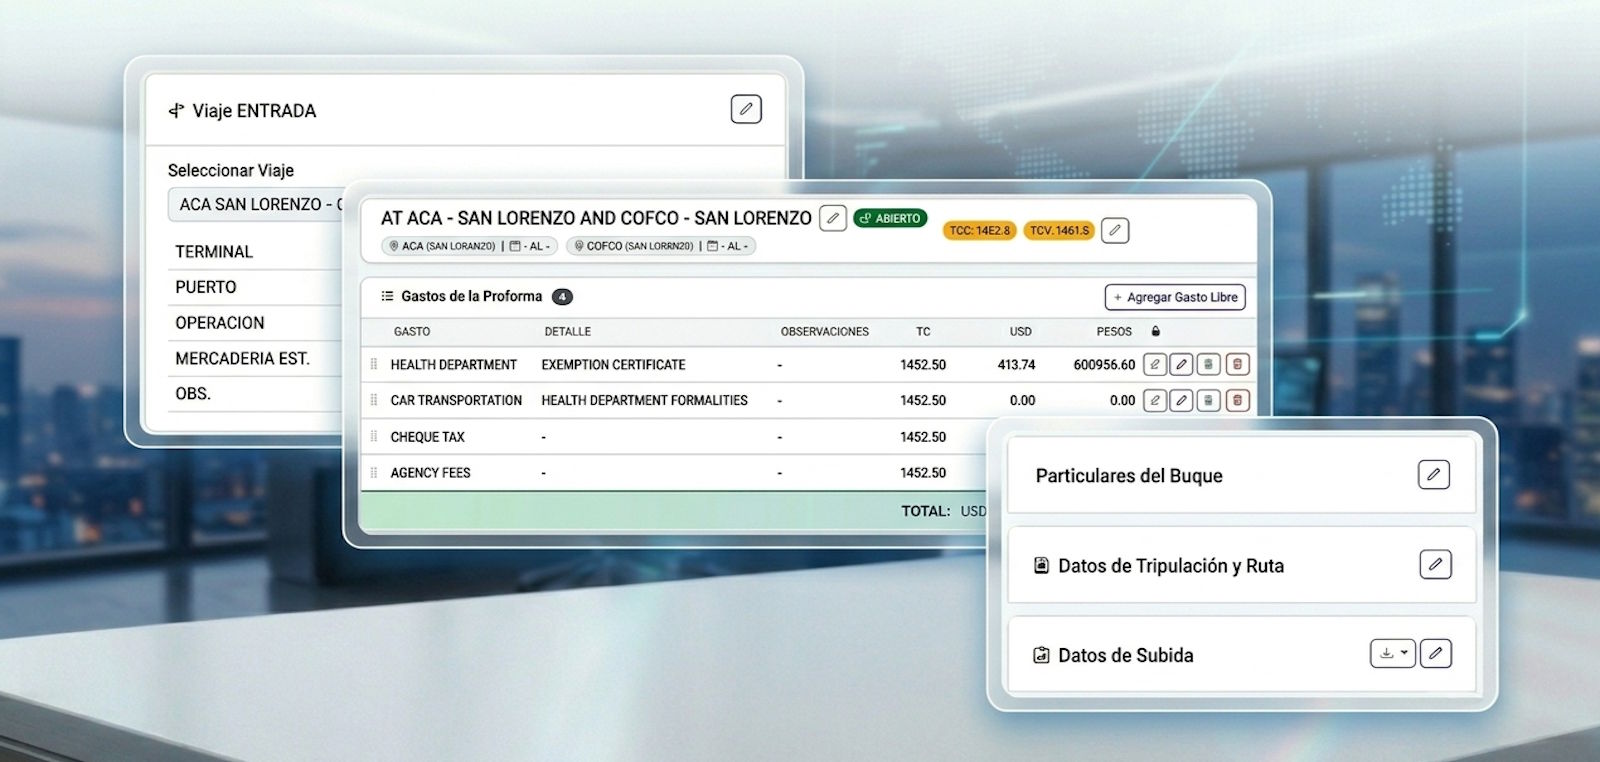
Task: Select the EXEMPTION CERTIFICATE detail cell
Action: pos(613,365)
